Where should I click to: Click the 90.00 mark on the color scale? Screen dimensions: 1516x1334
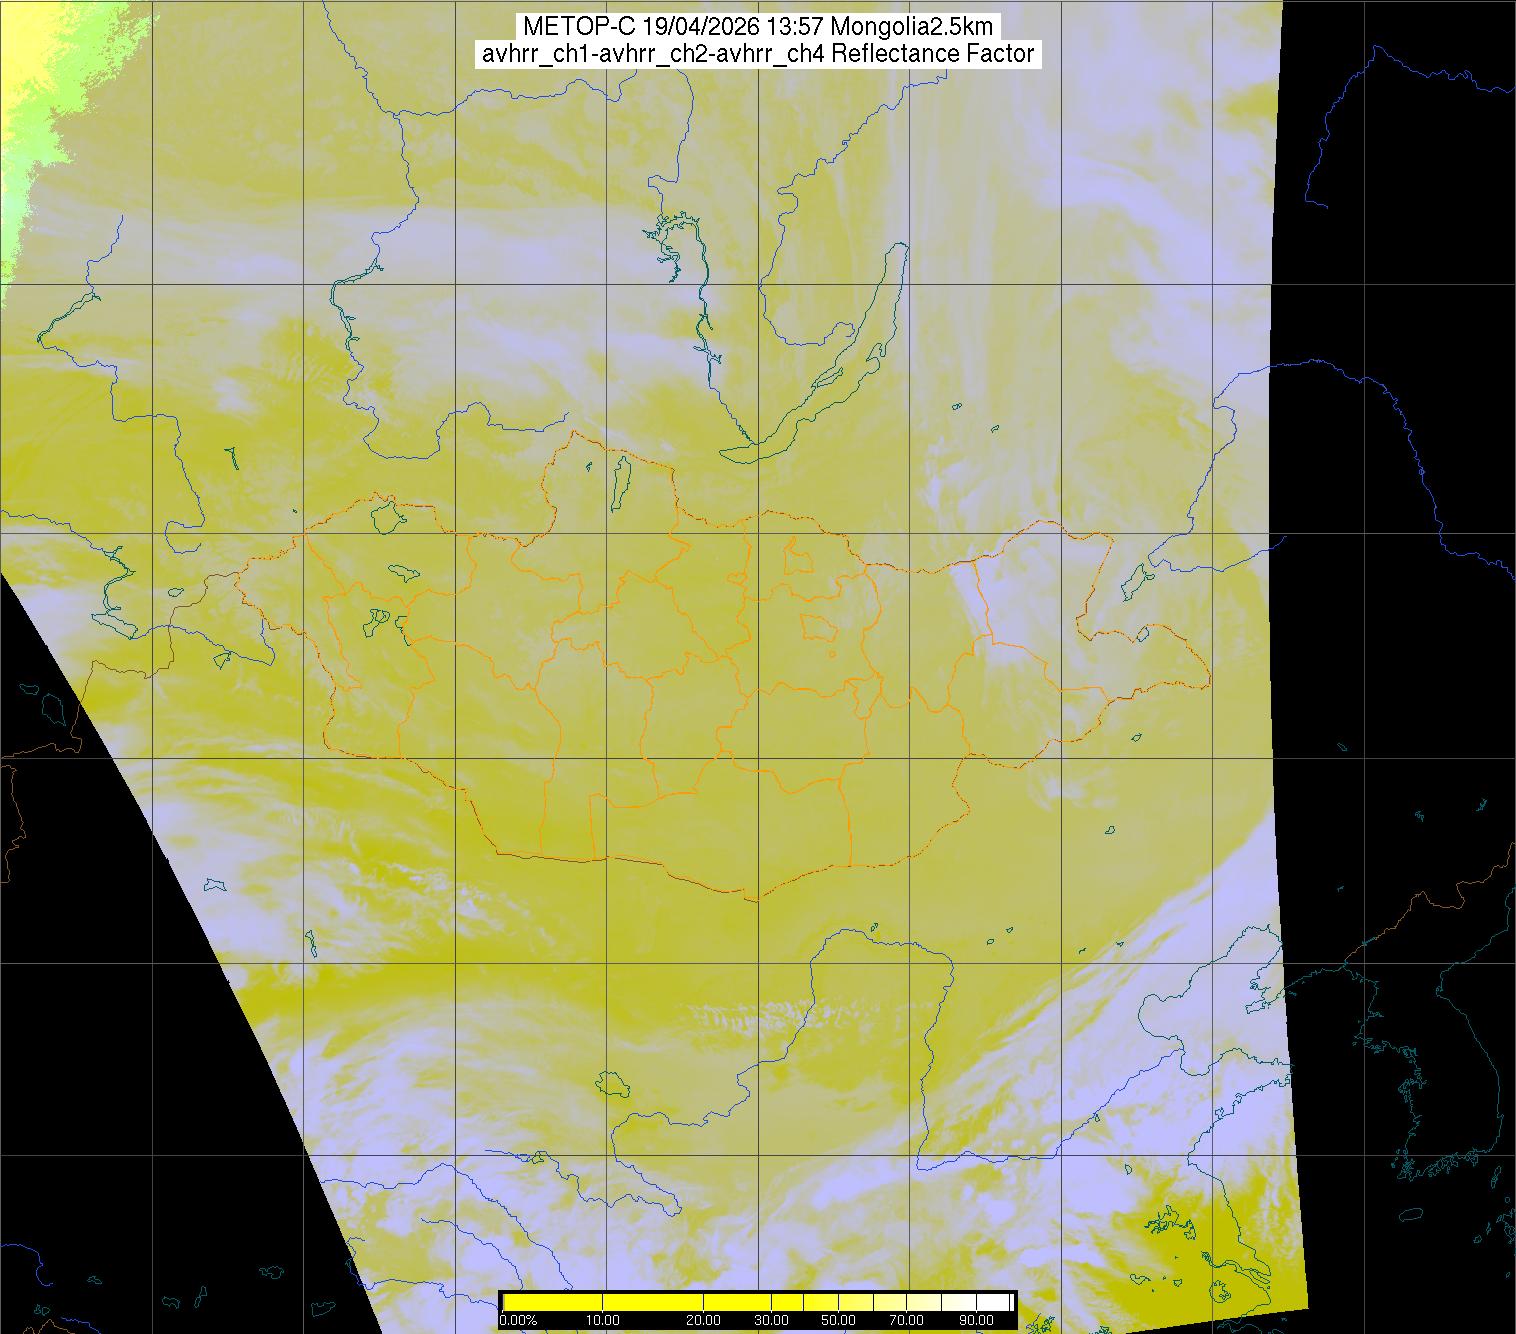(972, 1320)
